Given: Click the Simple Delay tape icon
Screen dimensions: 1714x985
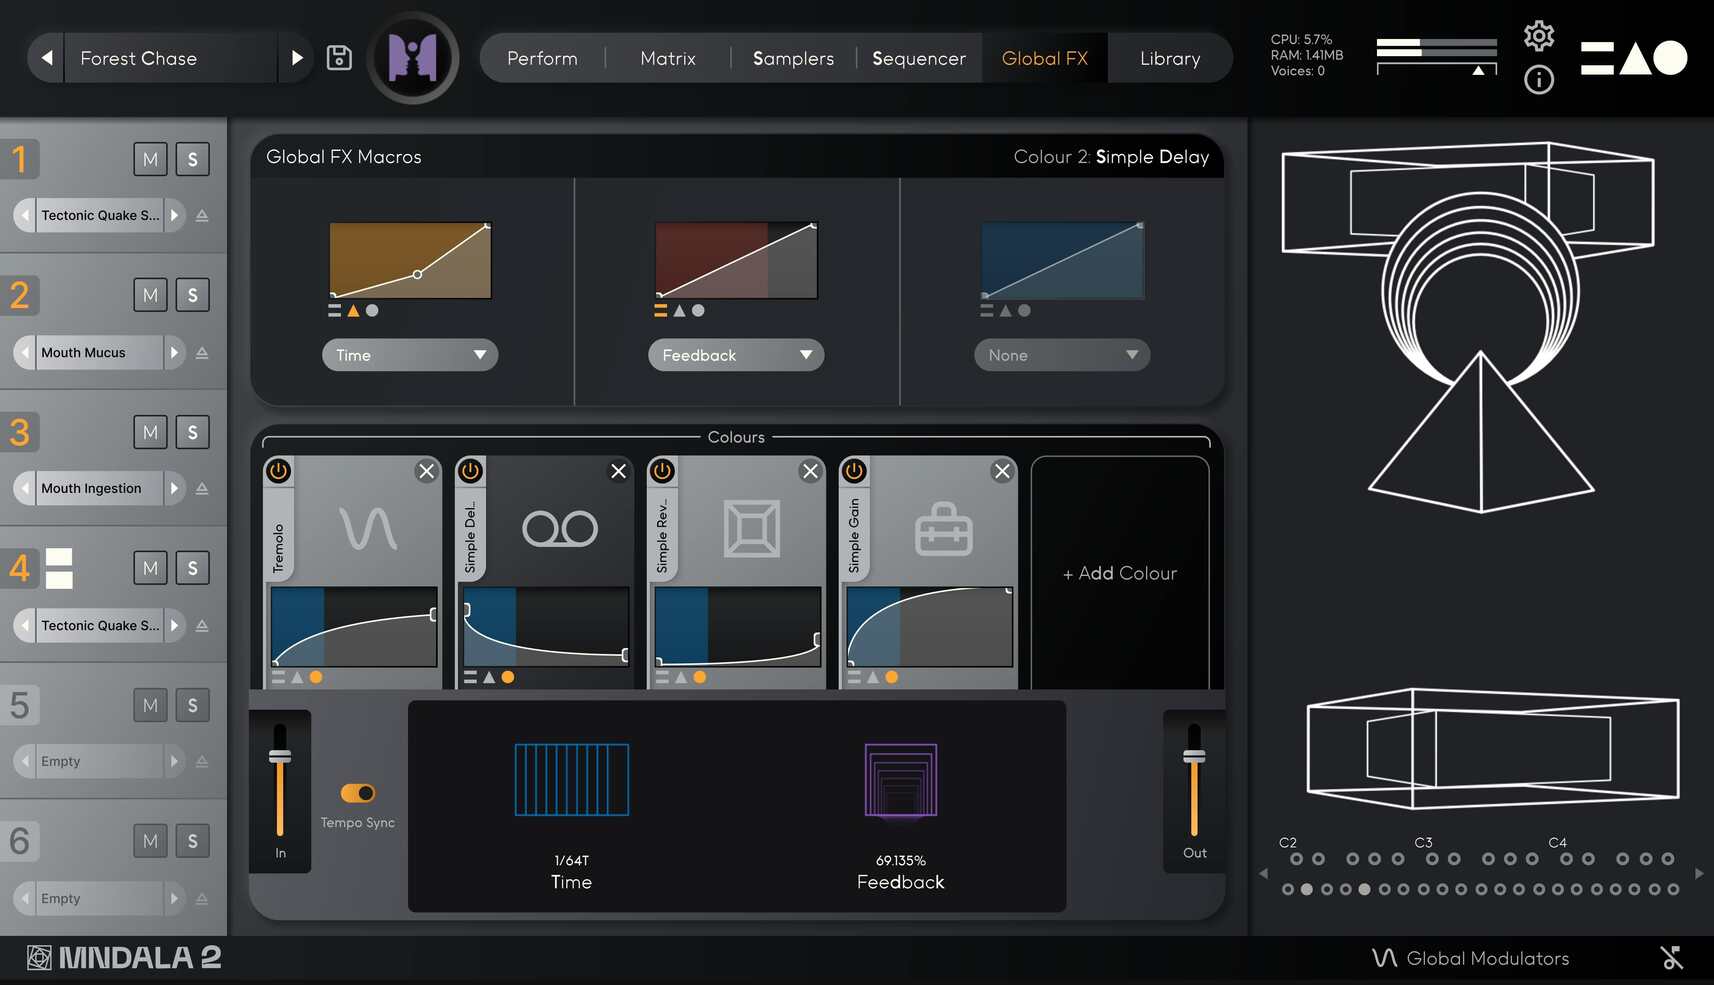Looking at the screenshot, I should pos(560,528).
